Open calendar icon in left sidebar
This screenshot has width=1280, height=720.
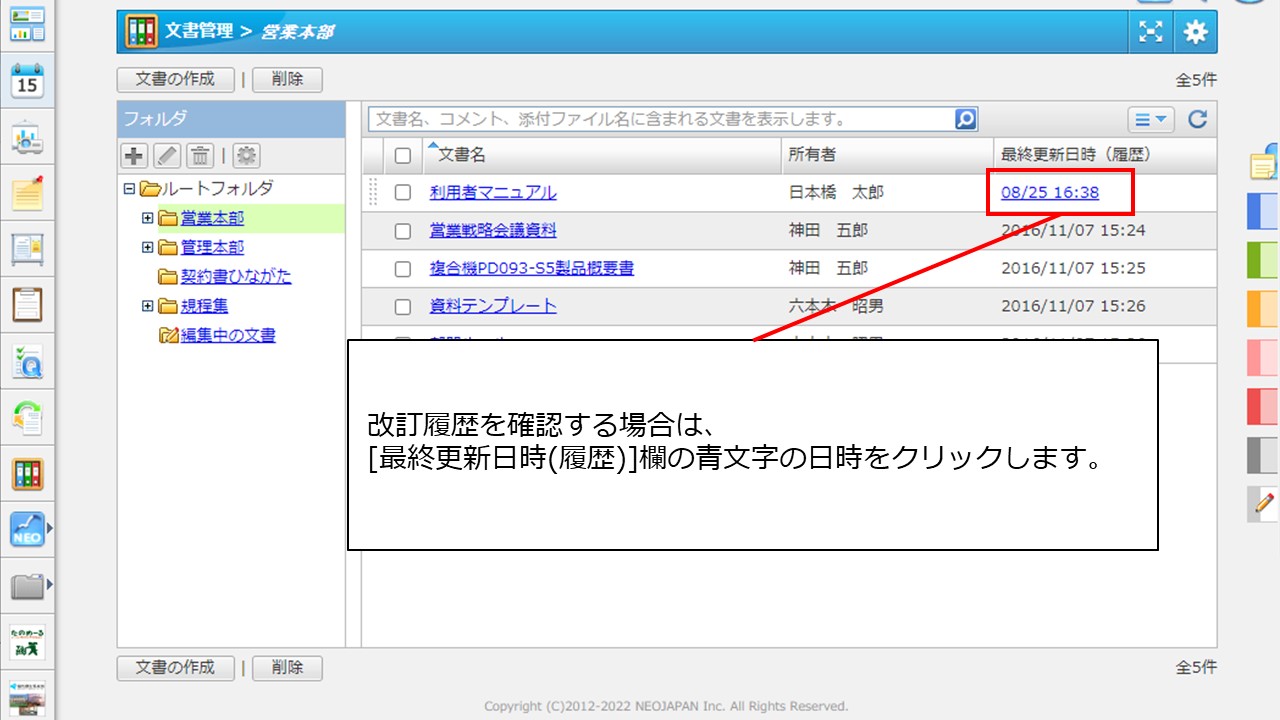(27, 82)
